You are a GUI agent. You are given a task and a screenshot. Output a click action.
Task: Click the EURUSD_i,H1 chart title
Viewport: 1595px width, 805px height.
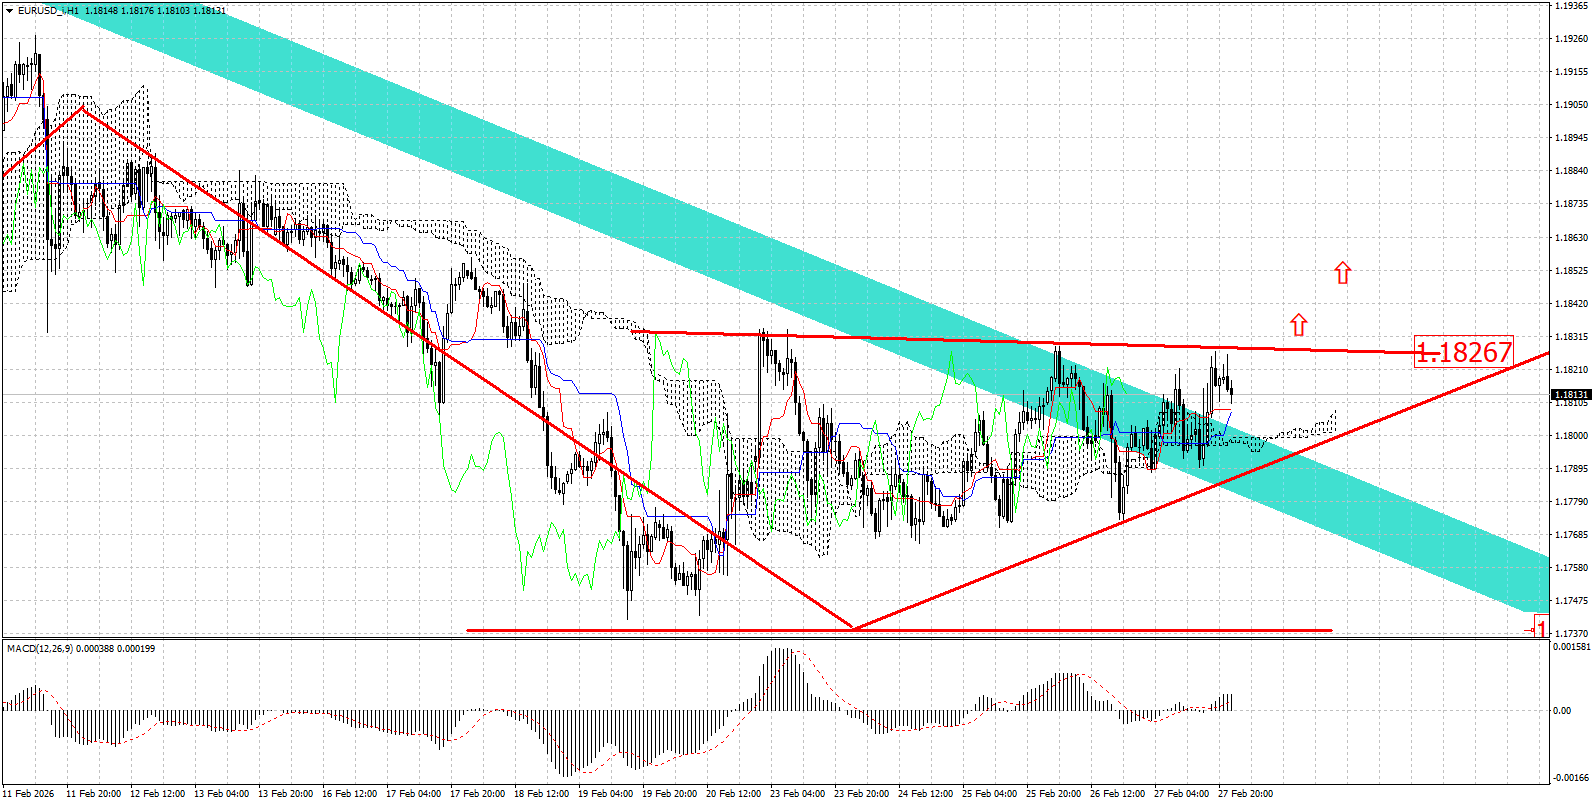tap(48, 11)
